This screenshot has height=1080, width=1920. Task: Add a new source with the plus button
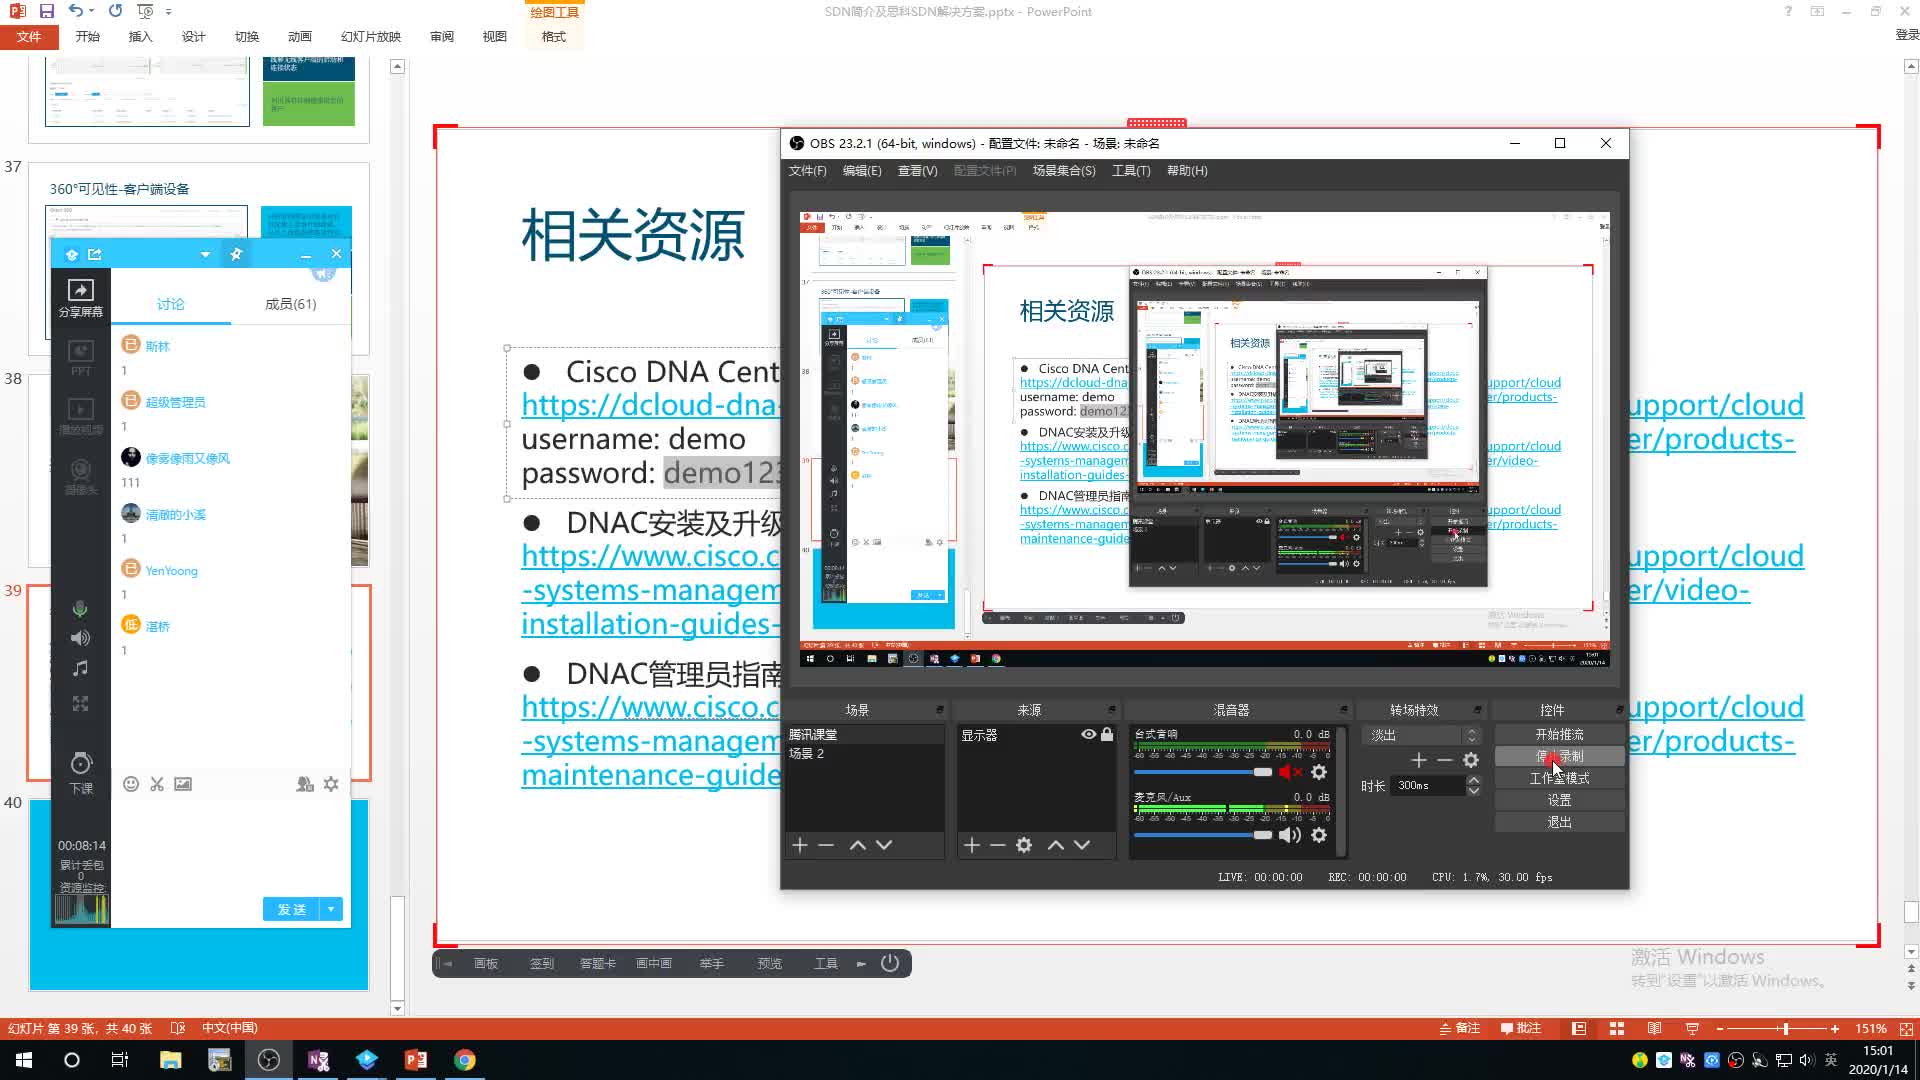[x=972, y=845]
